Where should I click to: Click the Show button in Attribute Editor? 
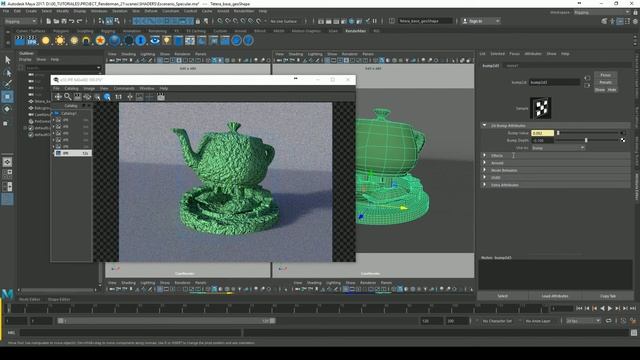tap(600, 89)
